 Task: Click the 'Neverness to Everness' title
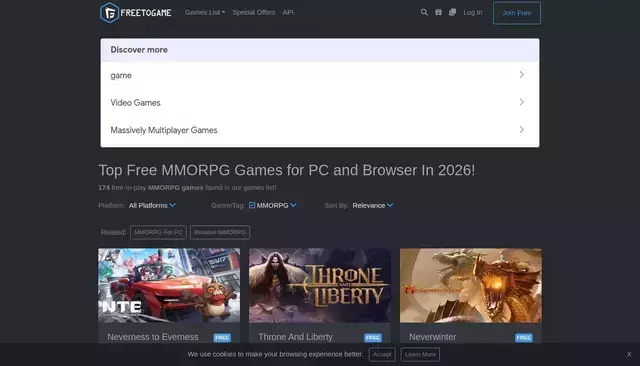pyautogui.click(x=153, y=337)
